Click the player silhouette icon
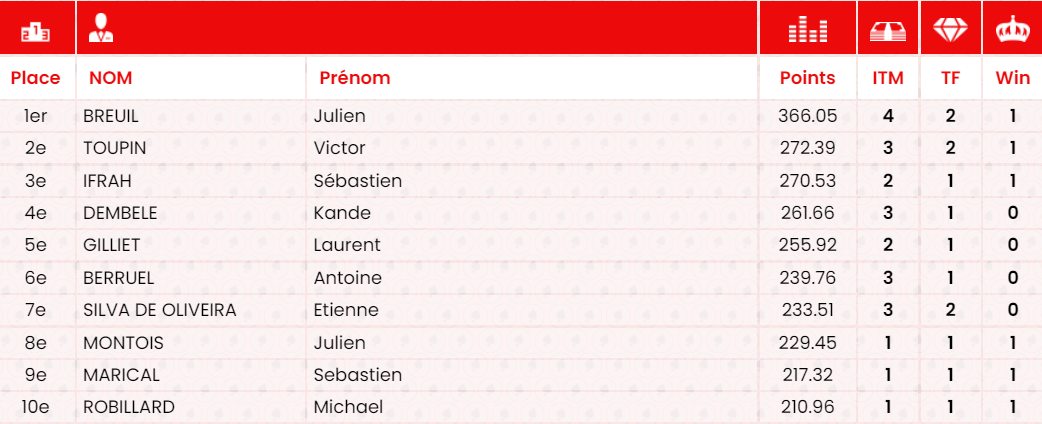 [x=101, y=29]
